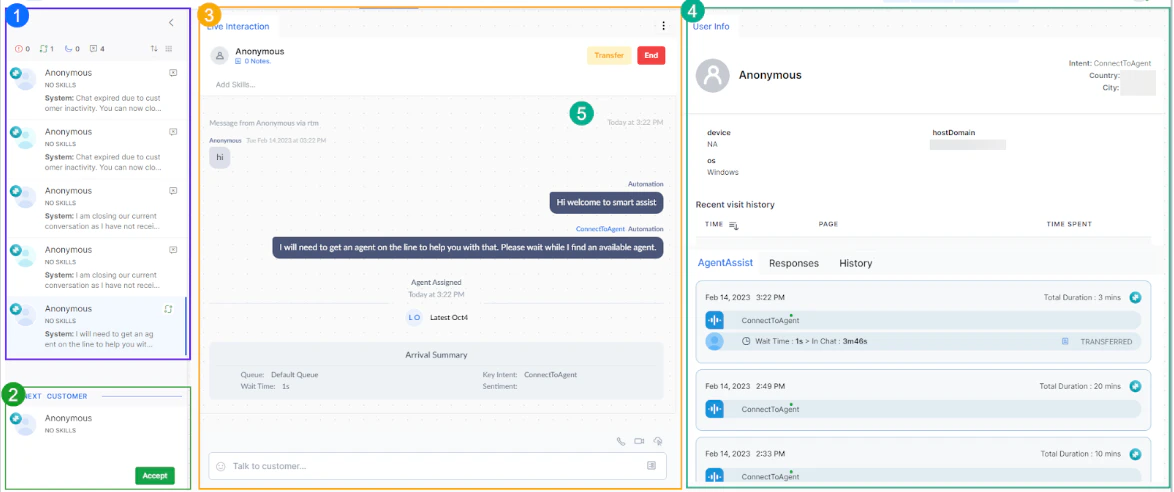
Task: Open the Responses tab
Action: click(794, 264)
